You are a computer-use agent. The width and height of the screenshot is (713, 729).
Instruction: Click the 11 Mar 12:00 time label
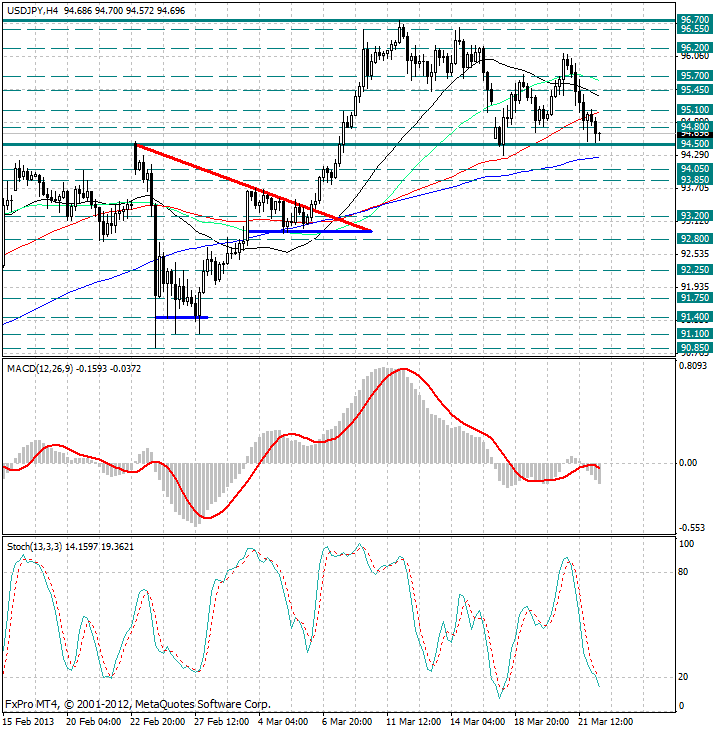414,722
